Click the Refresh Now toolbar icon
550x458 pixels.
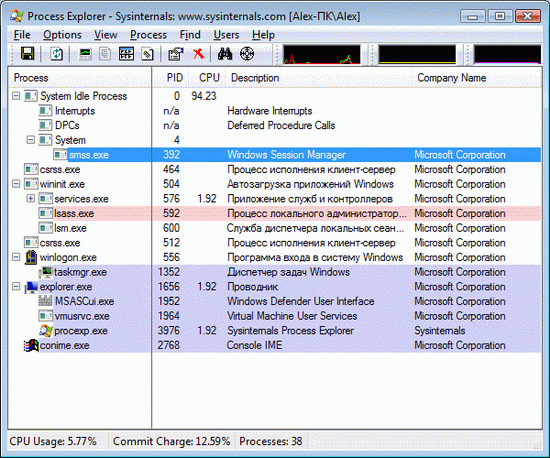pos(56,54)
